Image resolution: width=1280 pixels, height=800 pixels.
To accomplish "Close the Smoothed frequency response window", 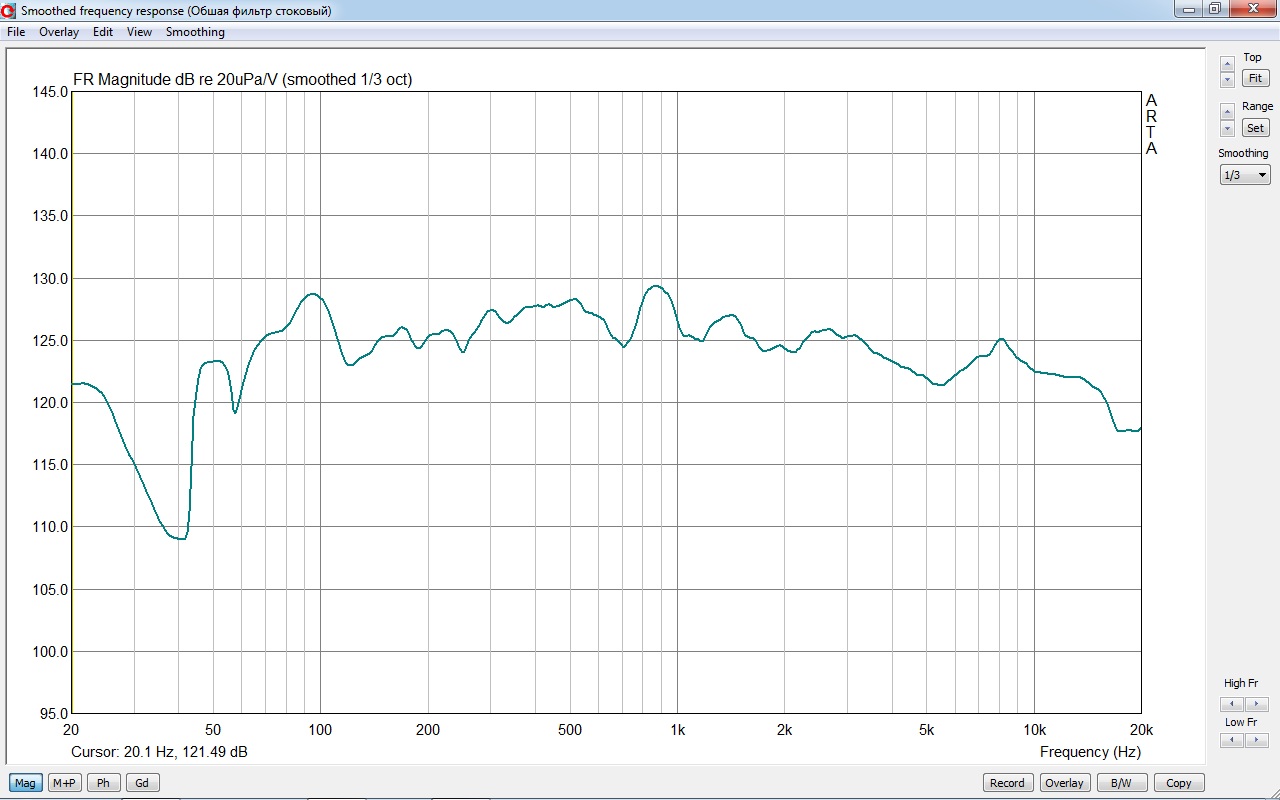I will pyautogui.click(x=1251, y=9).
